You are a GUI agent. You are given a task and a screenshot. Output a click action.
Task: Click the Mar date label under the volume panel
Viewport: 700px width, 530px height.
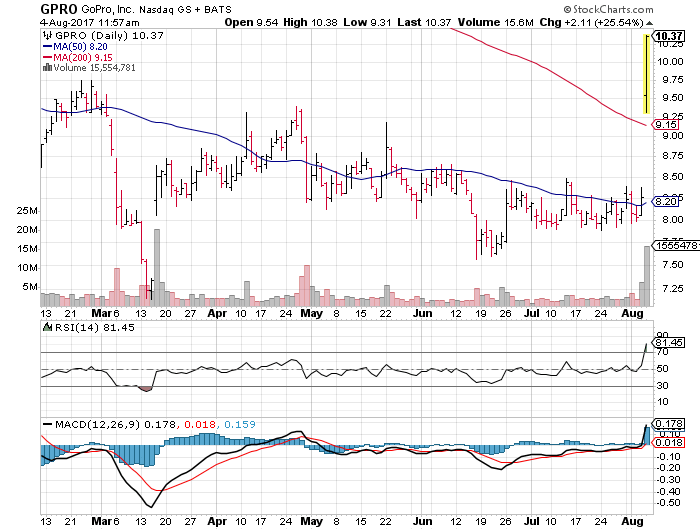pyautogui.click(x=100, y=313)
